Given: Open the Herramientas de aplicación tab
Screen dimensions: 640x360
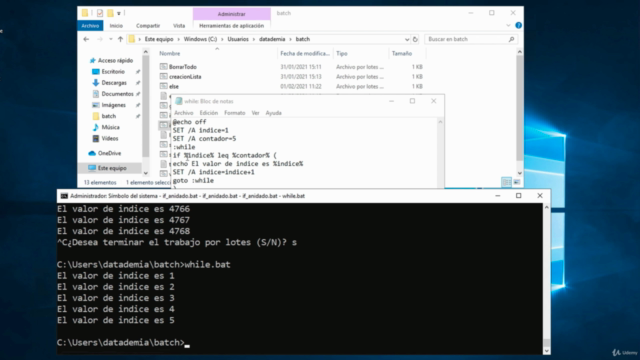Looking at the screenshot, I should pos(231,26).
